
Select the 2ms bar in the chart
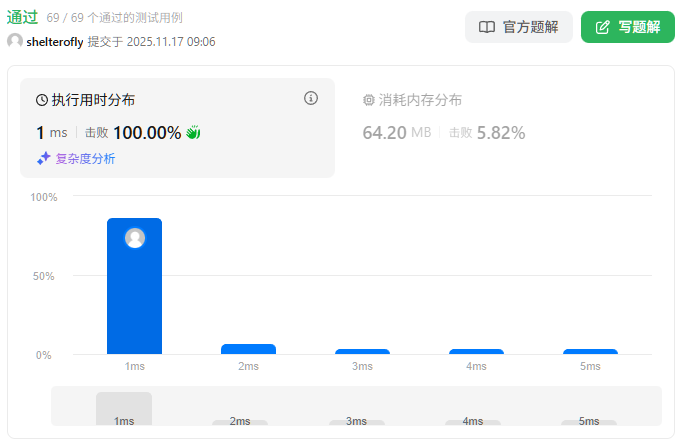click(x=248, y=349)
